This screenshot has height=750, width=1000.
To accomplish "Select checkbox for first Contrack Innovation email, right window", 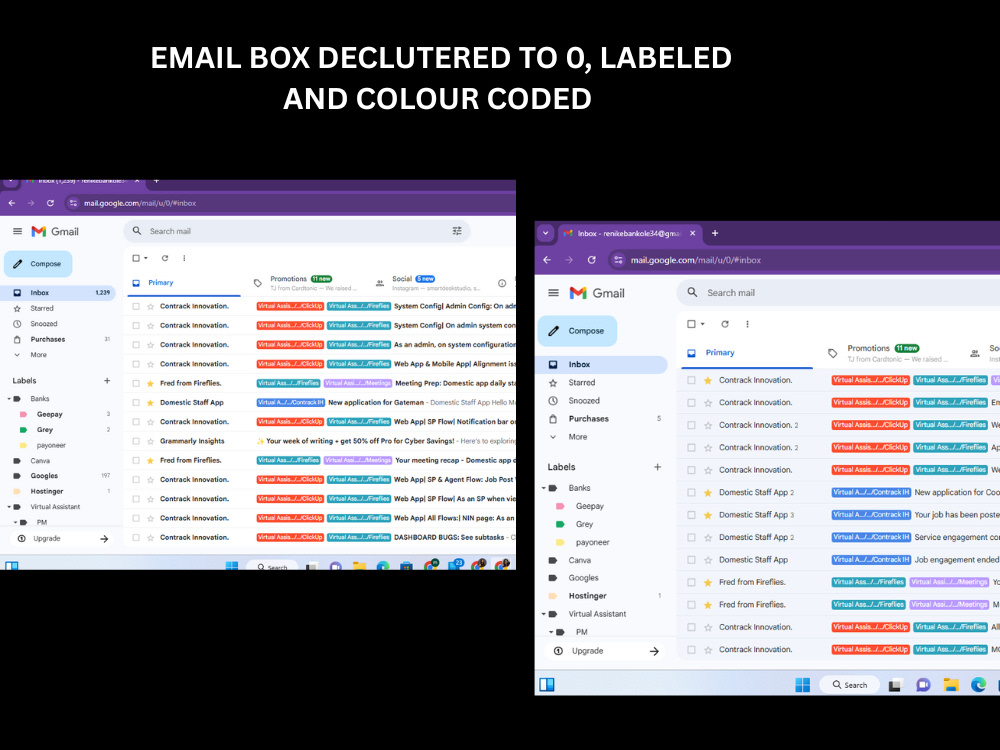I will [691, 380].
